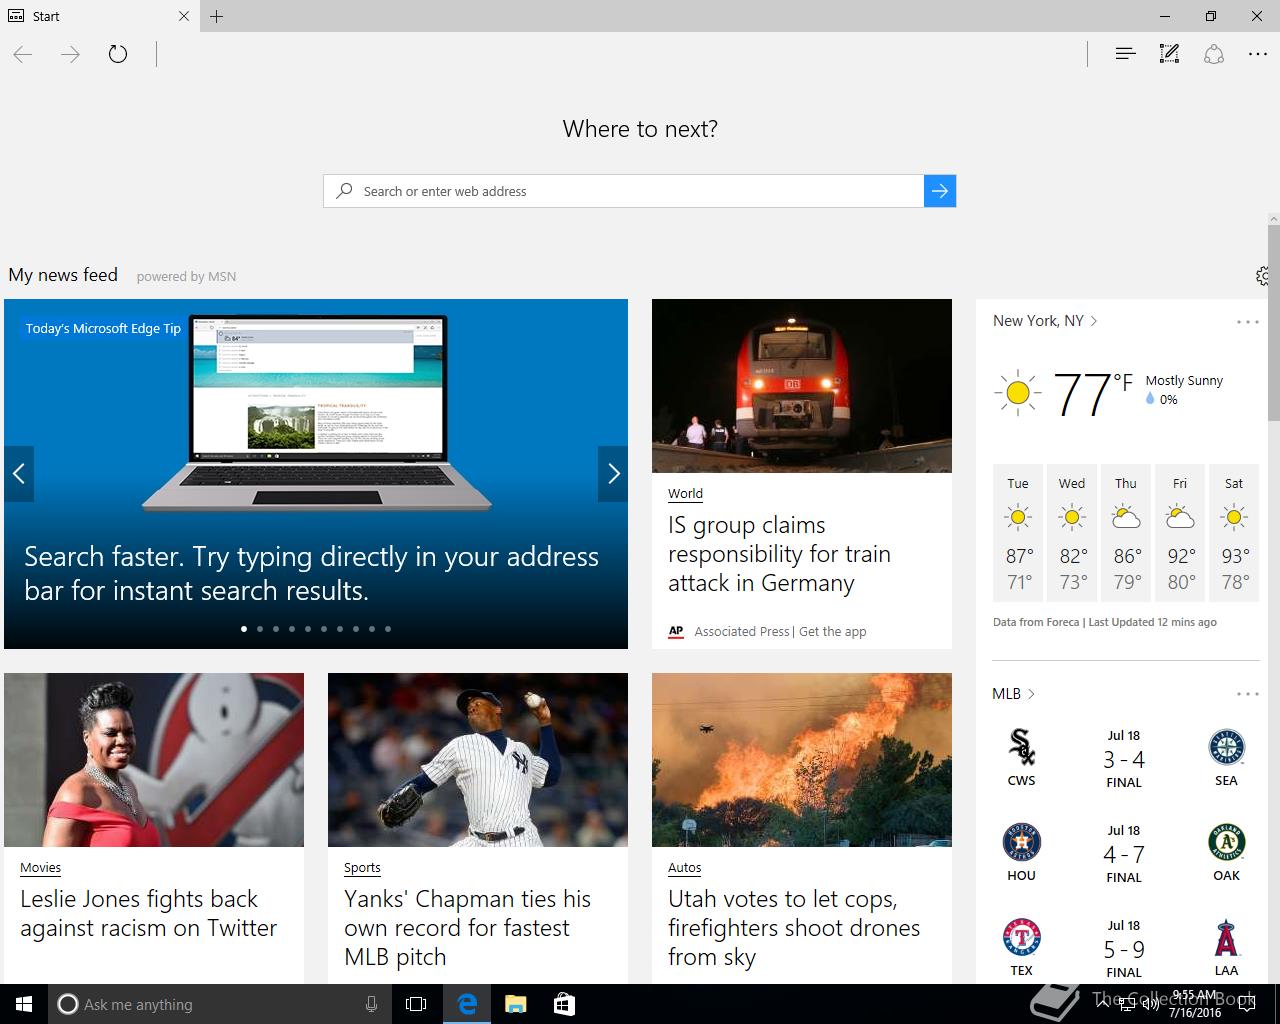Click the Edge icon on taskbar
1280x1024 pixels.
click(x=466, y=1004)
